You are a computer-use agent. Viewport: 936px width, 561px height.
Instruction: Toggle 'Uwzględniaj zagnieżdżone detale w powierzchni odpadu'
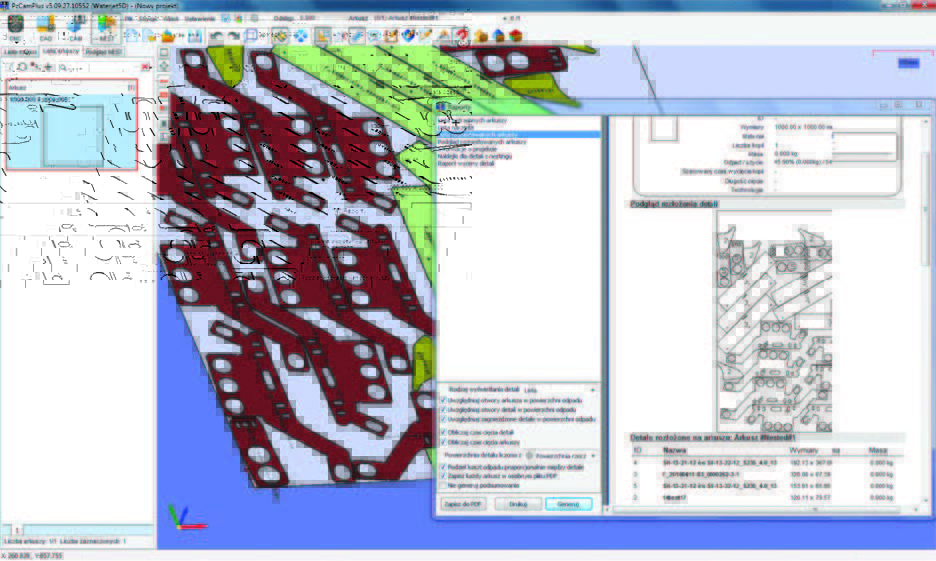pos(444,420)
